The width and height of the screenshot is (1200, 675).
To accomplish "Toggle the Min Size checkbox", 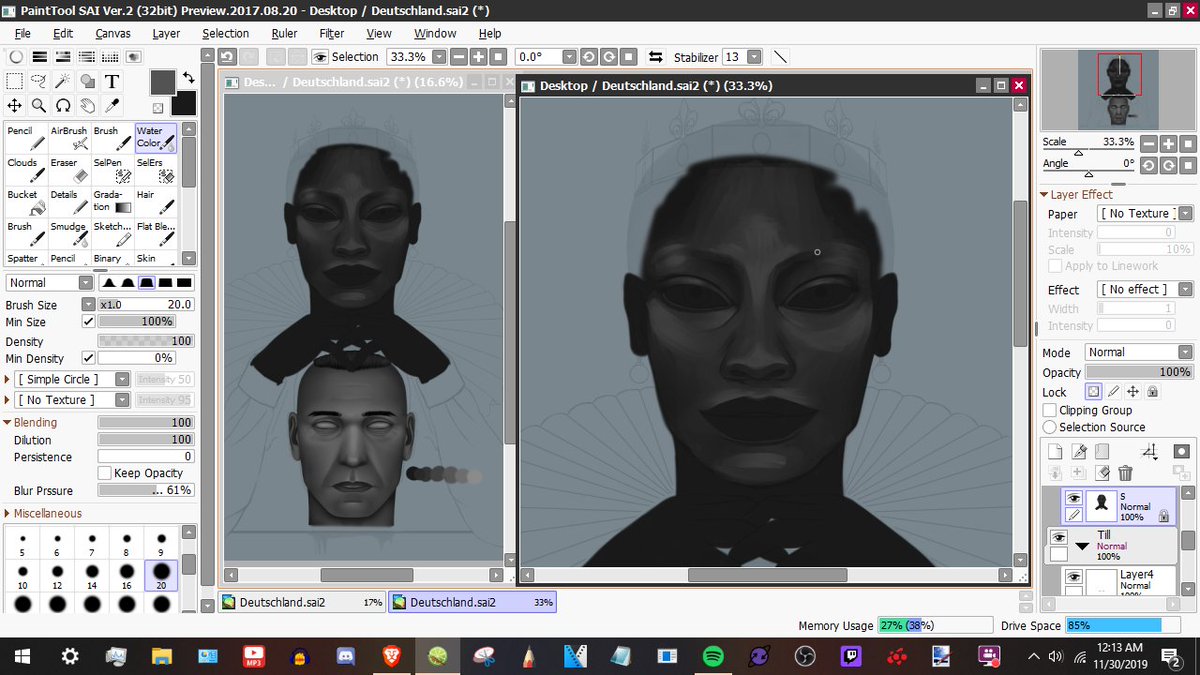I will (x=88, y=322).
